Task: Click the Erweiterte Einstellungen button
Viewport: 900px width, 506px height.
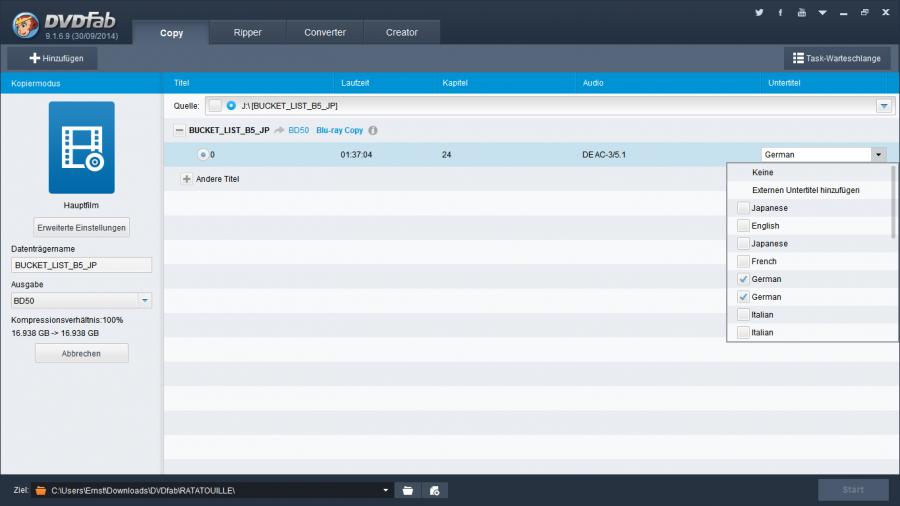Action: (x=82, y=227)
